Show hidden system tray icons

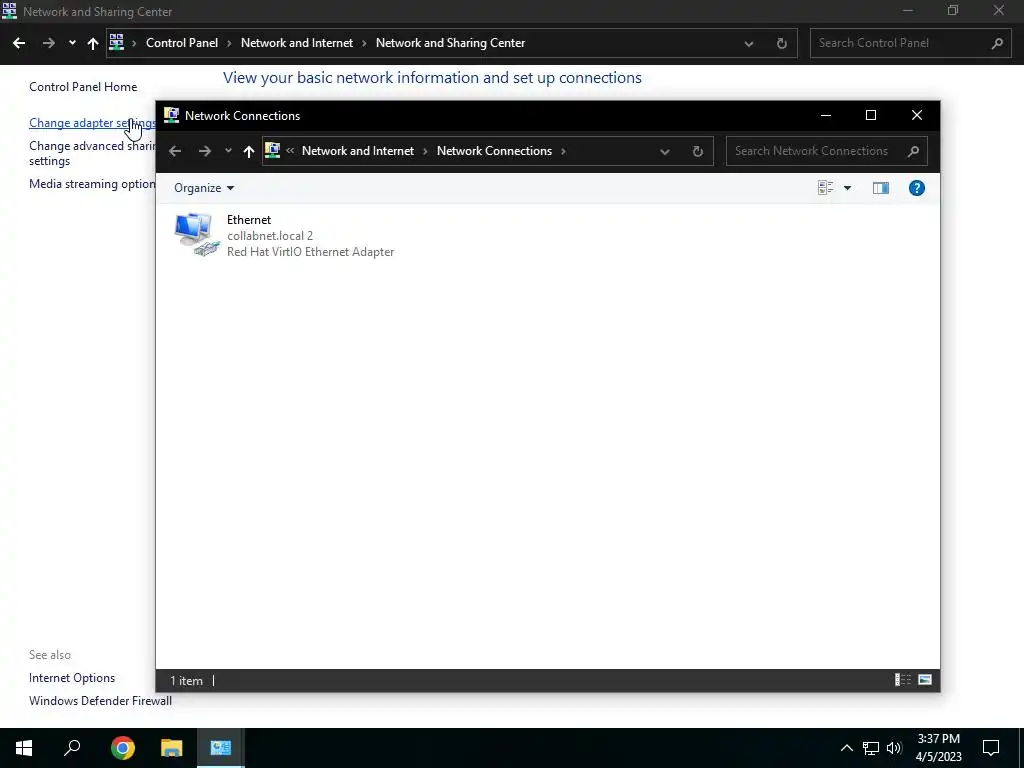846,748
